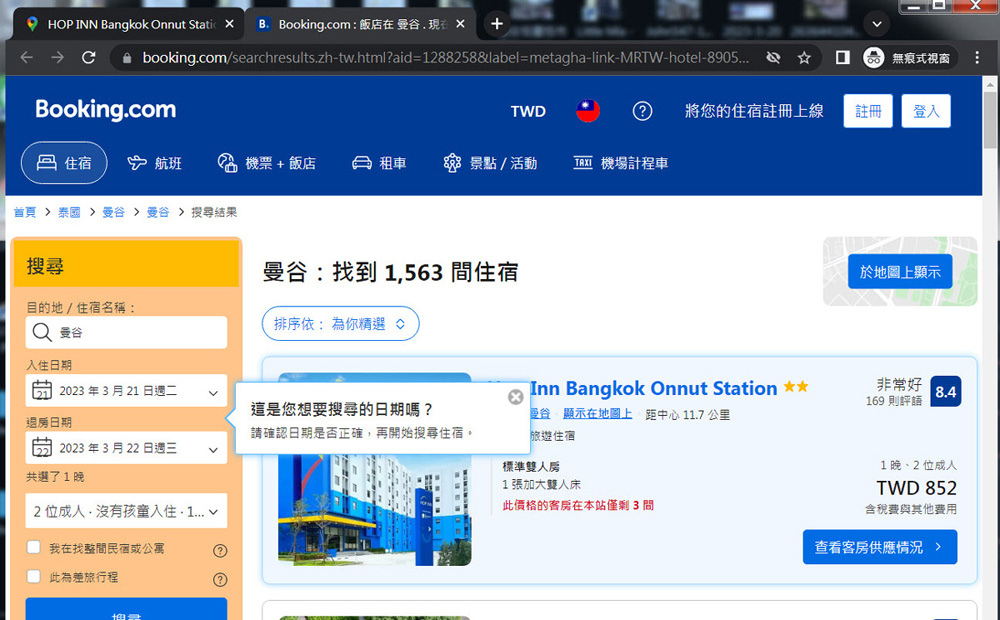
Task: Click 查看客房供應情況 availability button
Action: click(x=879, y=547)
